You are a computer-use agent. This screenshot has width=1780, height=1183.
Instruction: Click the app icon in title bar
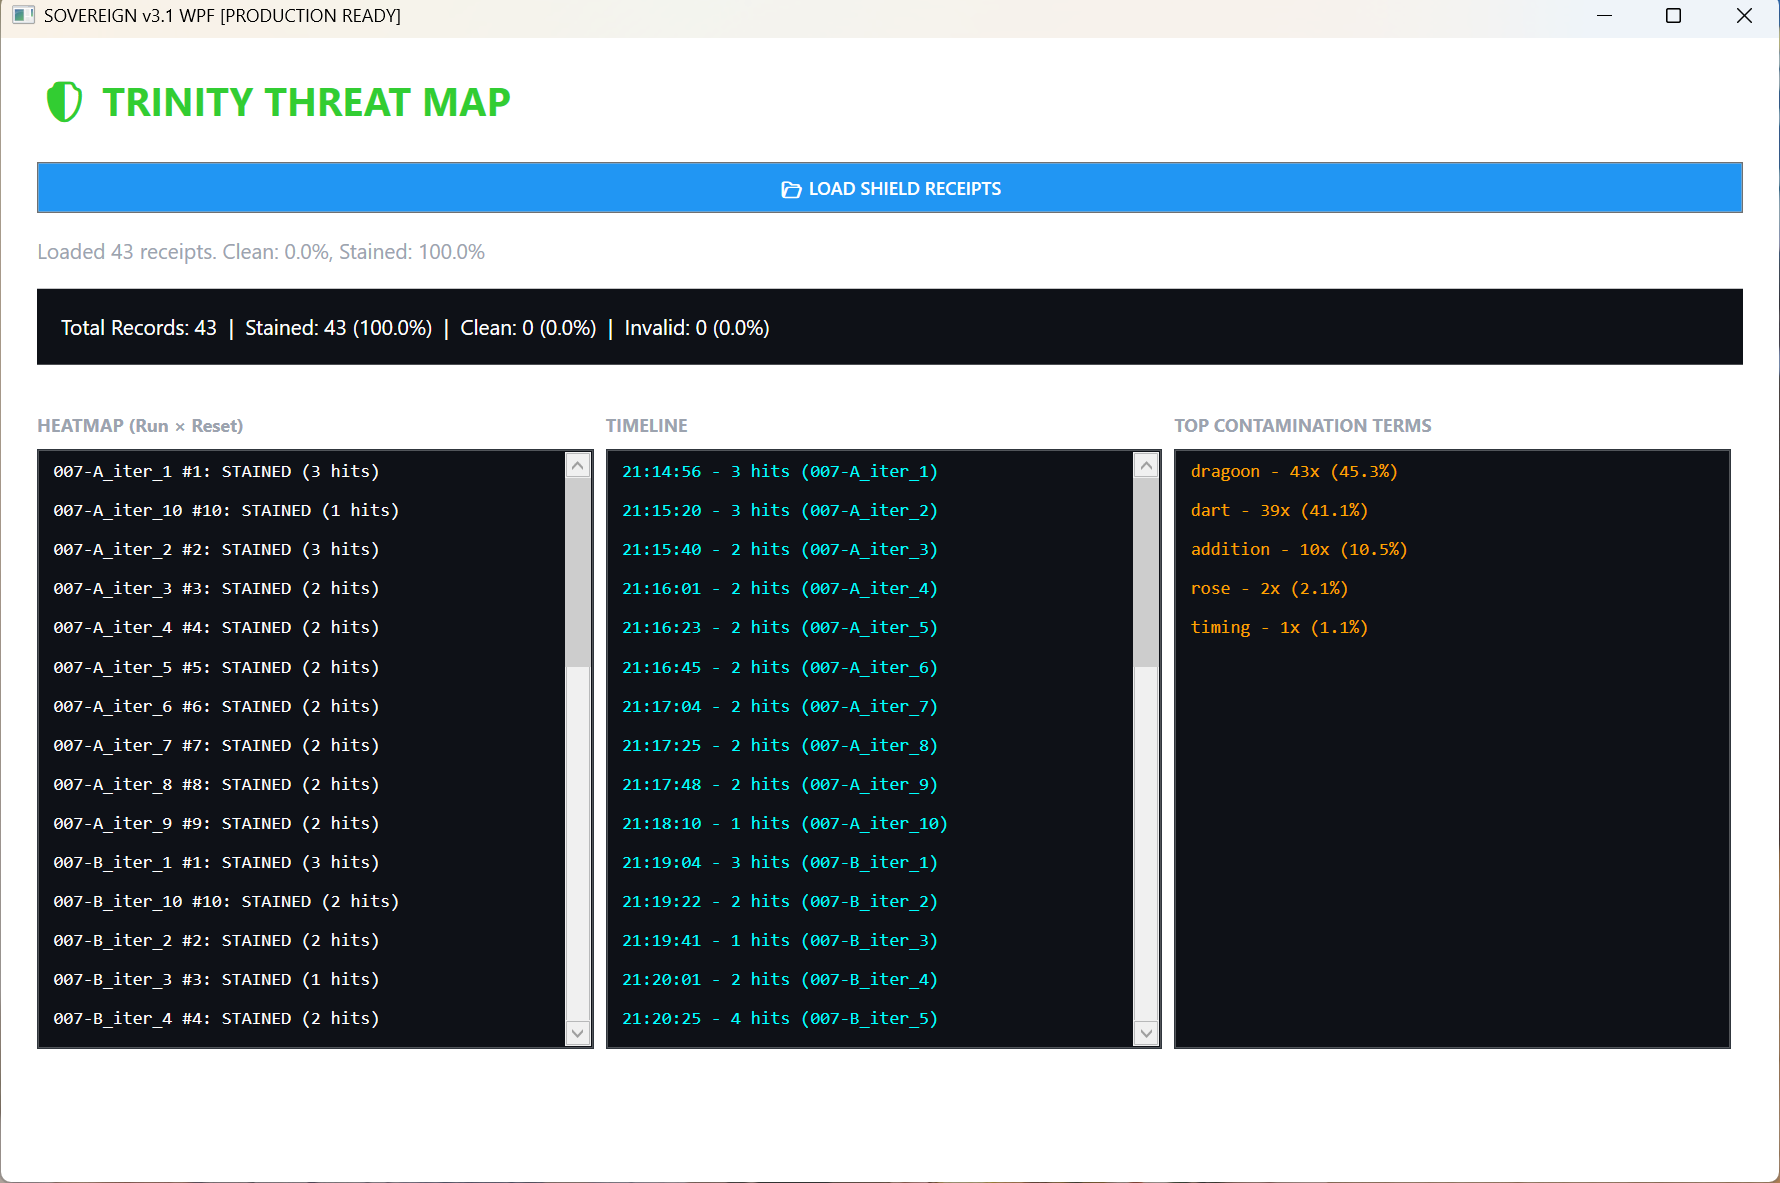pyautogui.click(x=23, y=16)
